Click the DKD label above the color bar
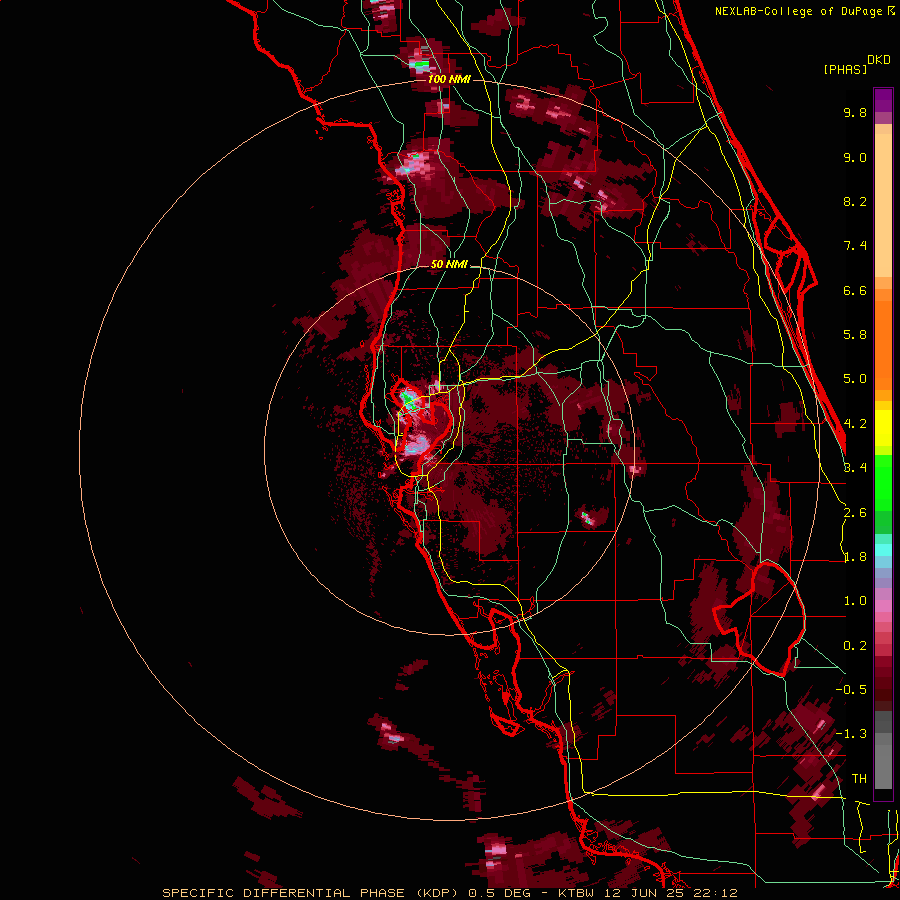Image resolution: width=900 pixels, height=900 pixels. [x=879, y=60]
